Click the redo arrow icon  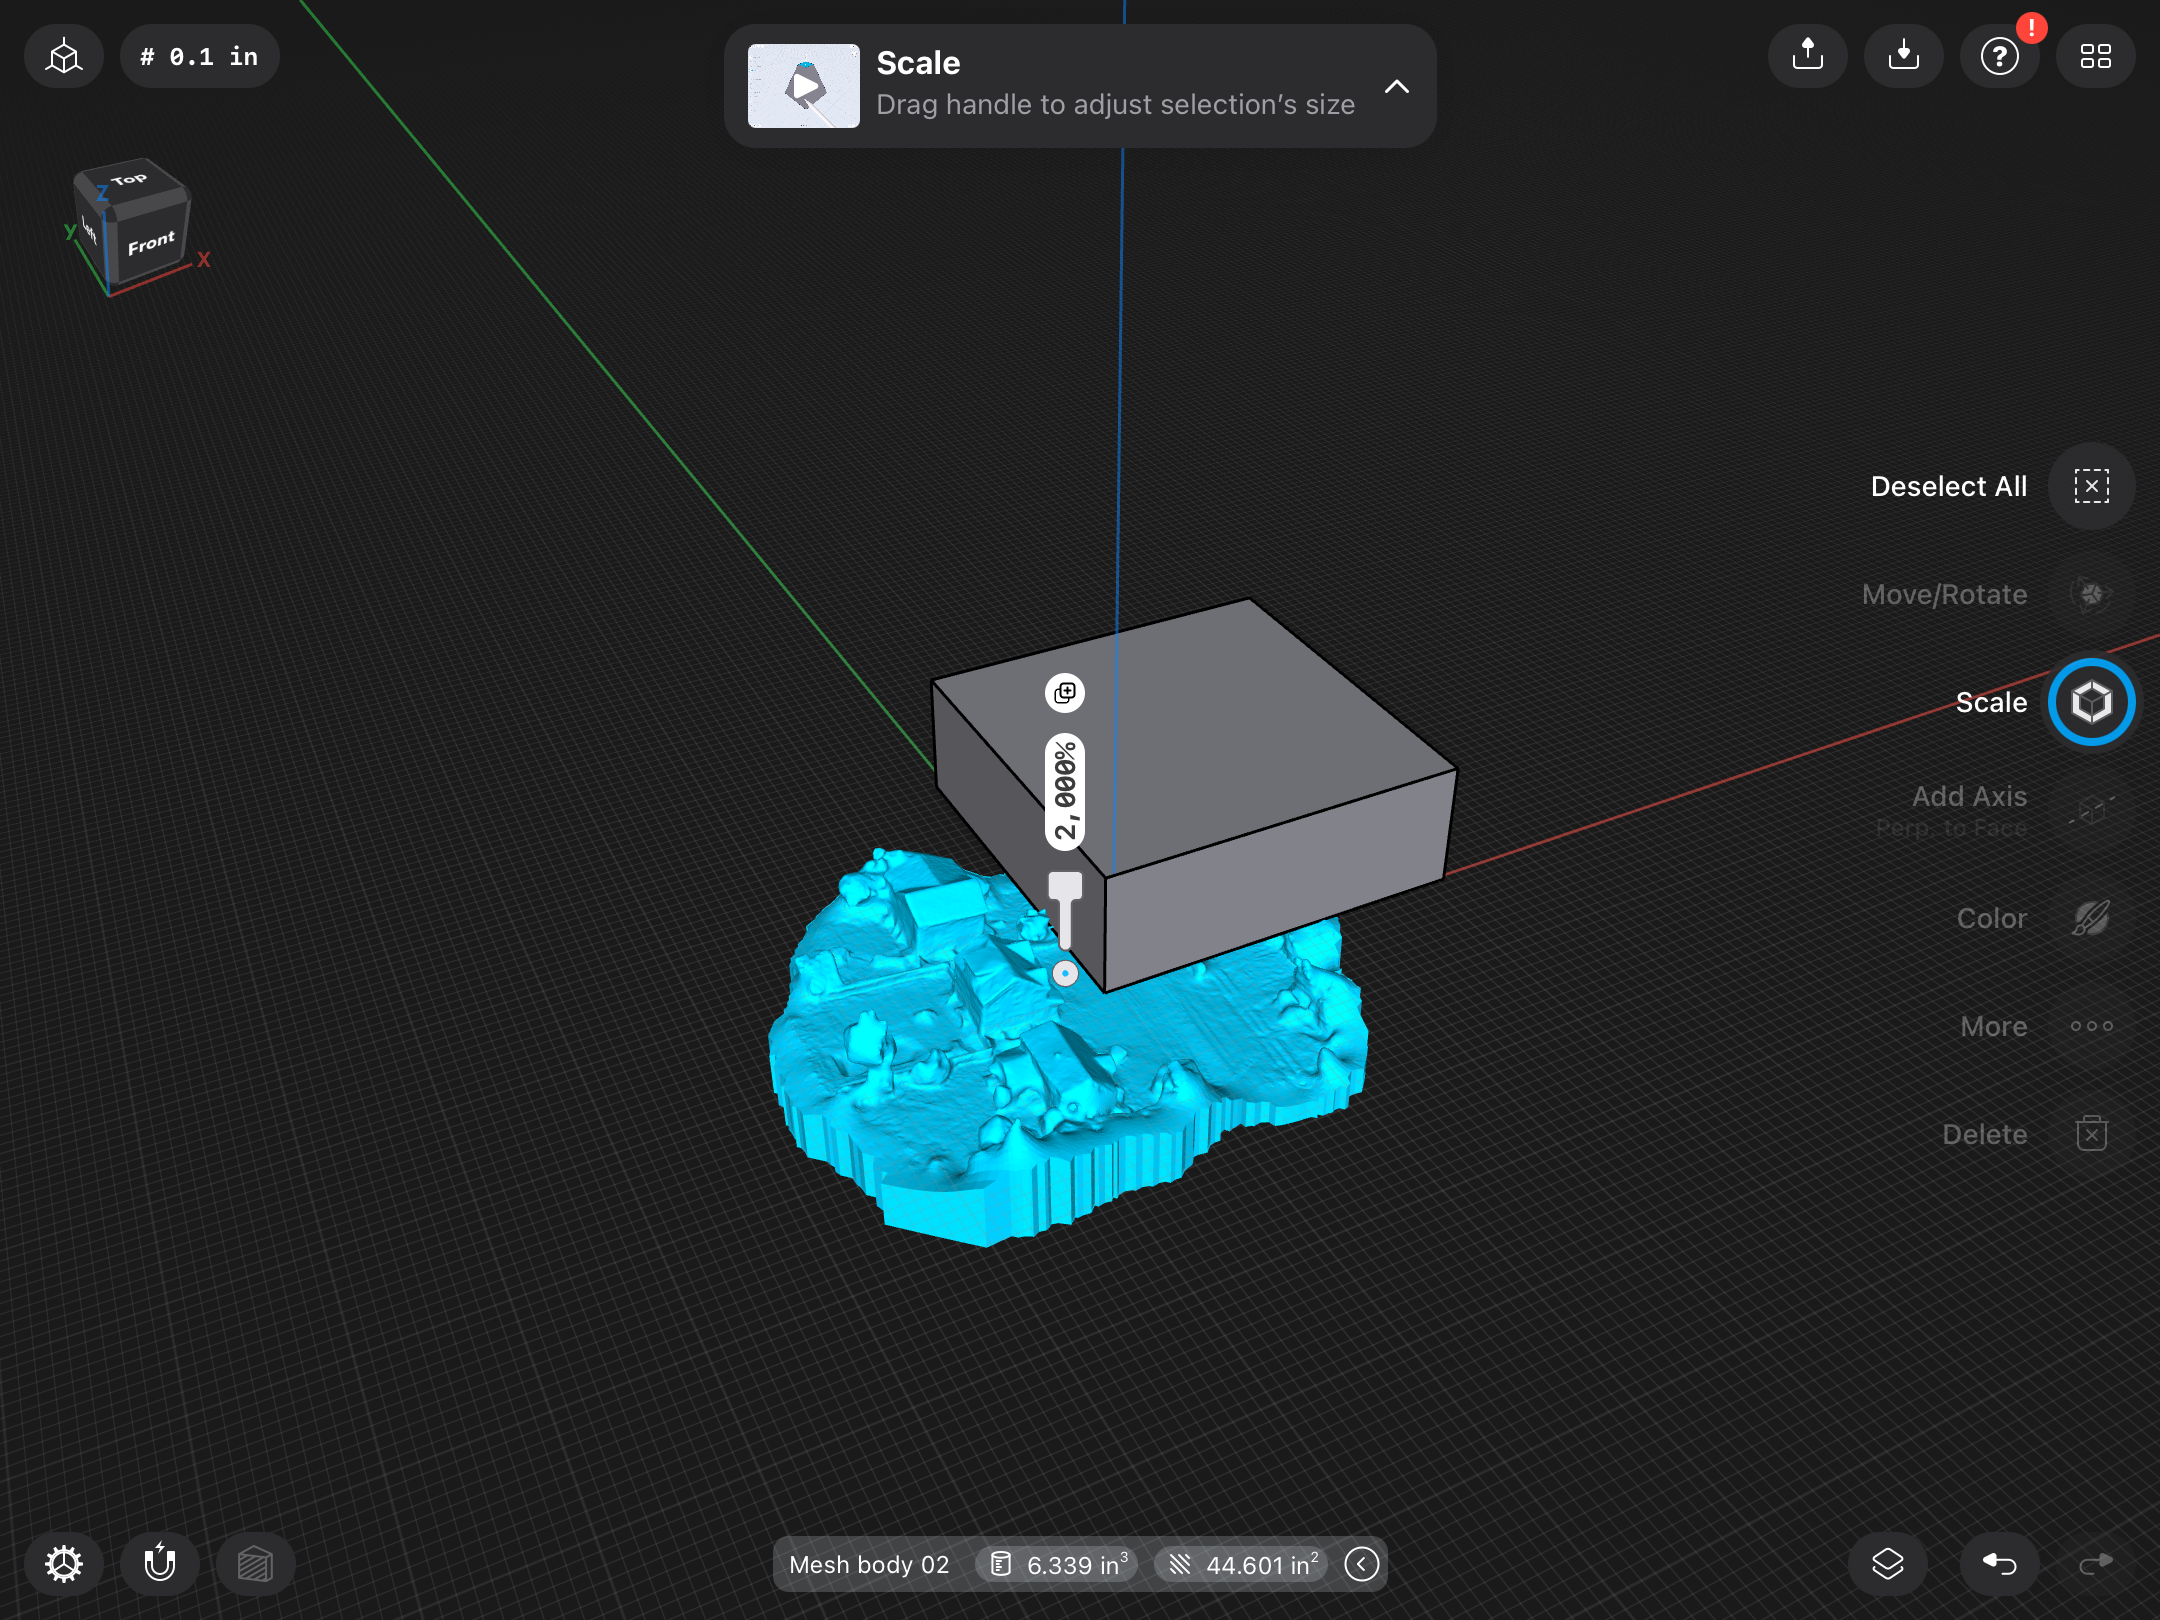point(2095,1564)
